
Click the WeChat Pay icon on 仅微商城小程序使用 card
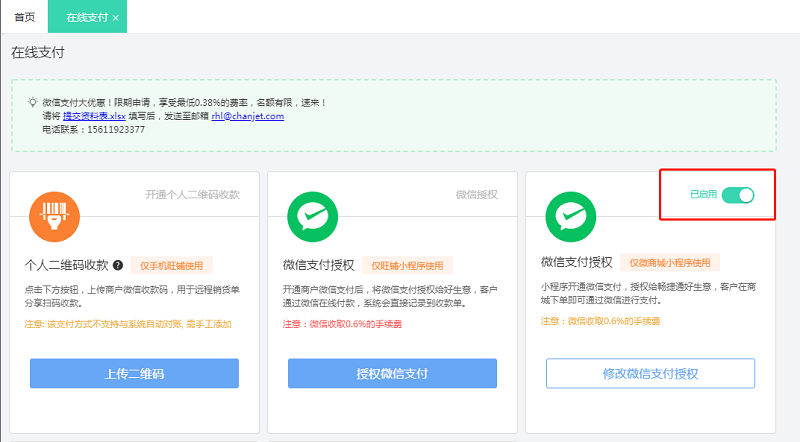(x=570, y=216)
